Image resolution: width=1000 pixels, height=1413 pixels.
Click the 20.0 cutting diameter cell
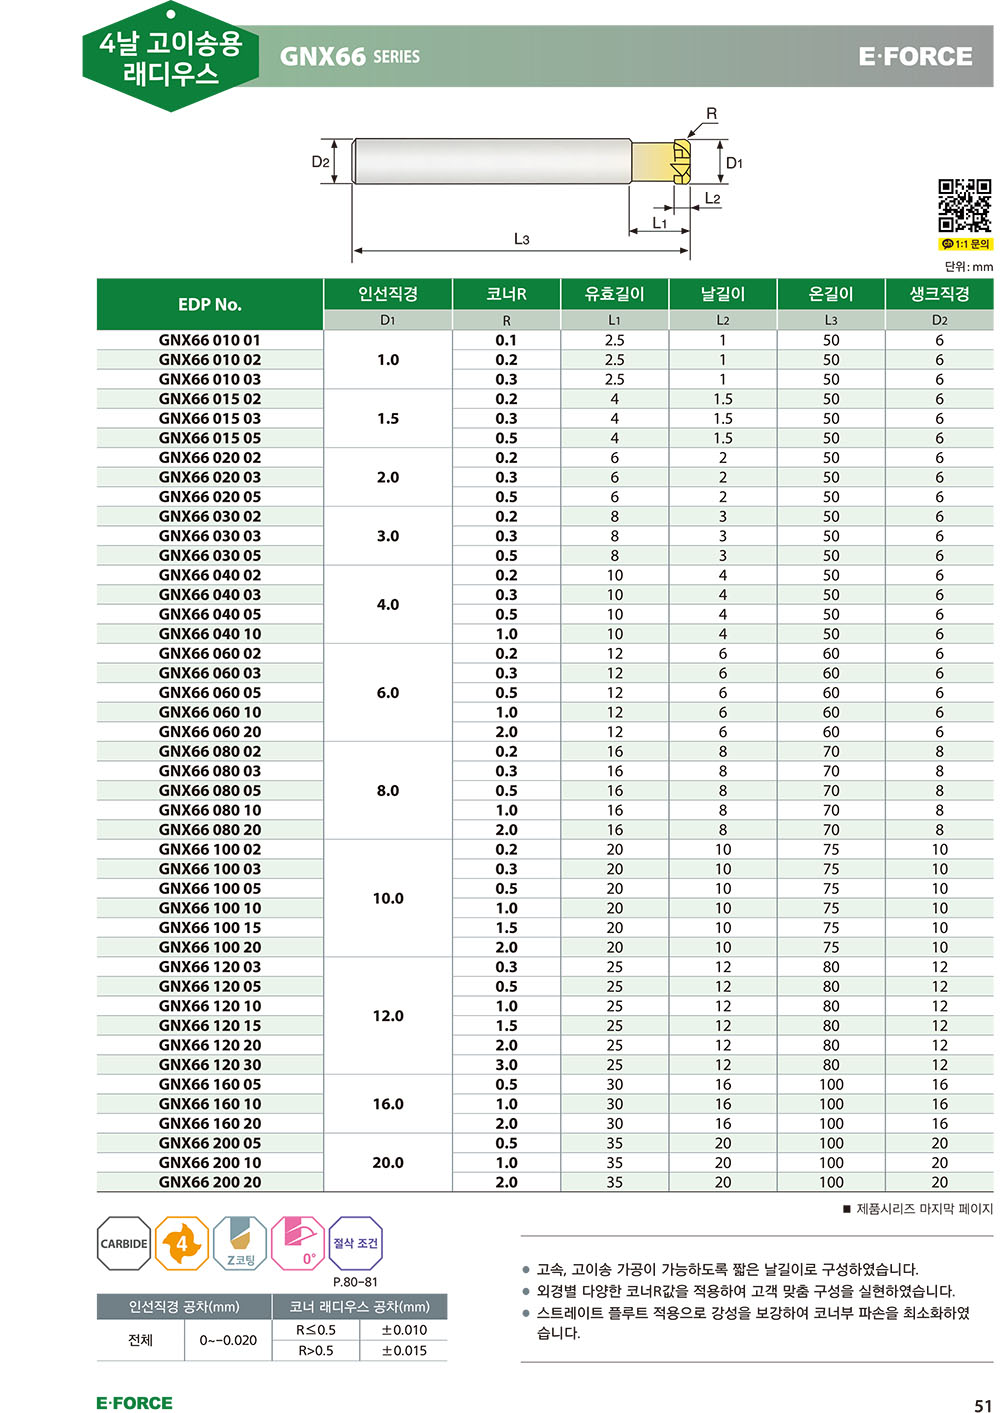388,1163
